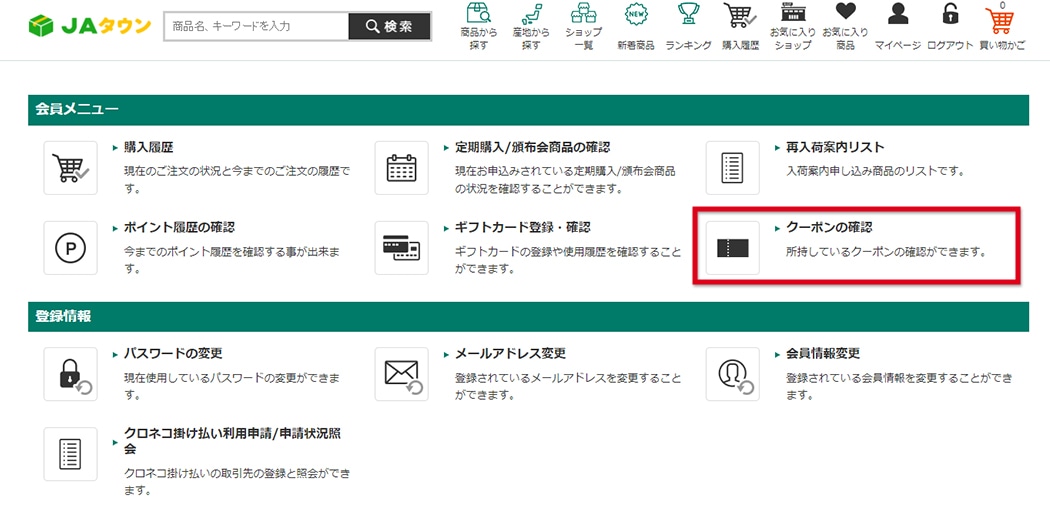This screenshot has height=508, width=1050.
Task: Click text 所持しているクーポンの確認ができます。
Action: 887,253
